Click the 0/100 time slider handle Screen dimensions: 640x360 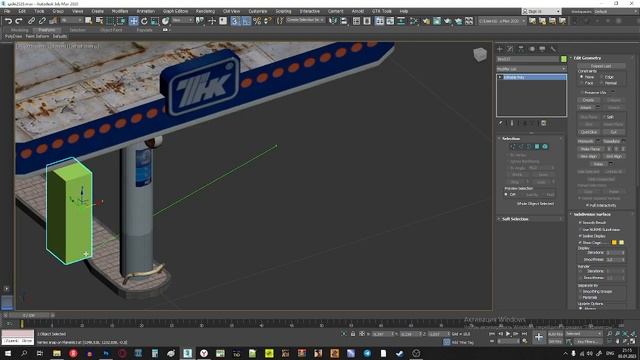29,316
